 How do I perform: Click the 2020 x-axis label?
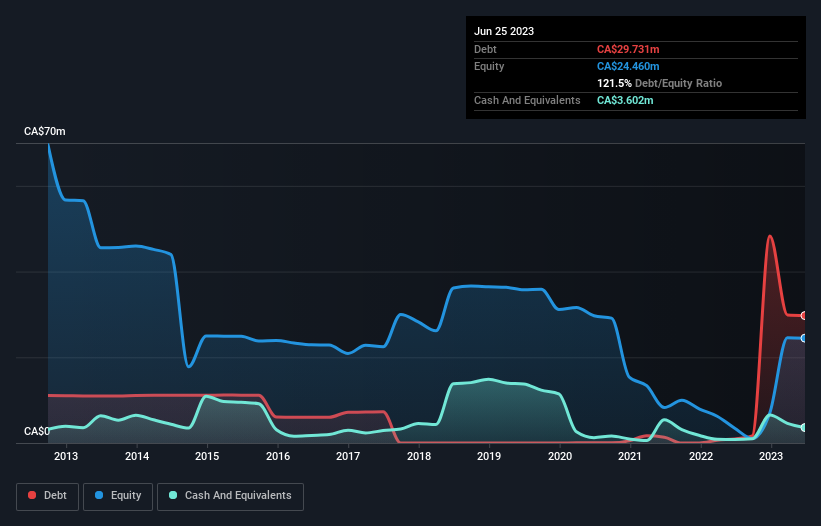(560, 456)
